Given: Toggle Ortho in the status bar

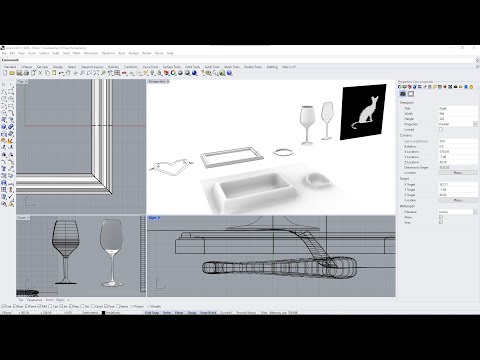Looking at the screenshot, I should tap(167, 313).
